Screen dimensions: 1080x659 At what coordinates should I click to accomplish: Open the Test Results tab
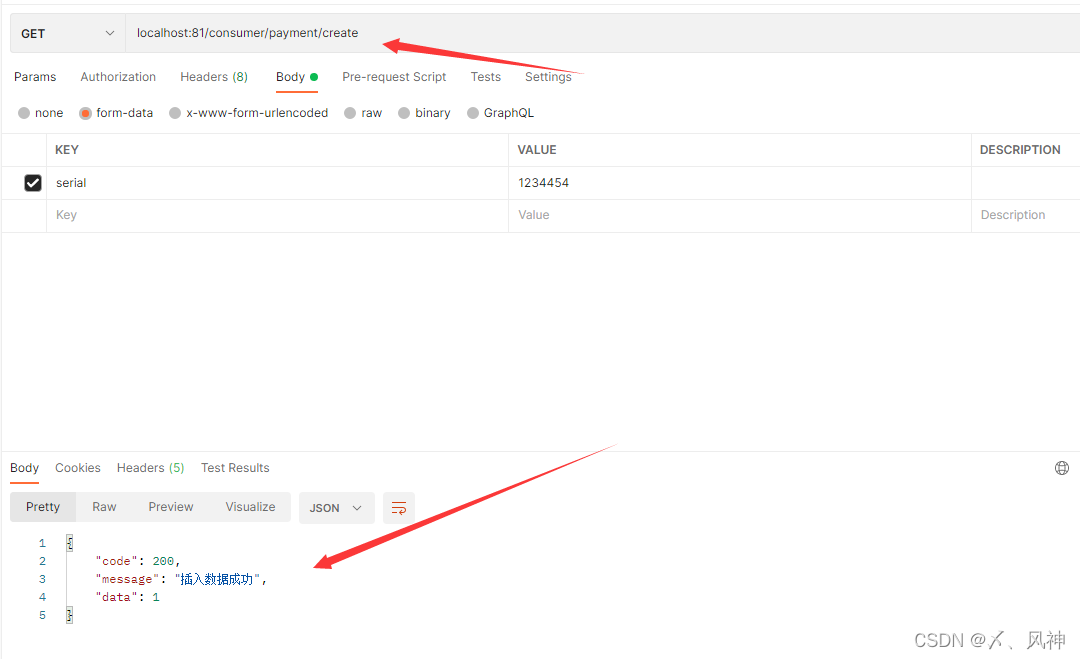[235, 468]
